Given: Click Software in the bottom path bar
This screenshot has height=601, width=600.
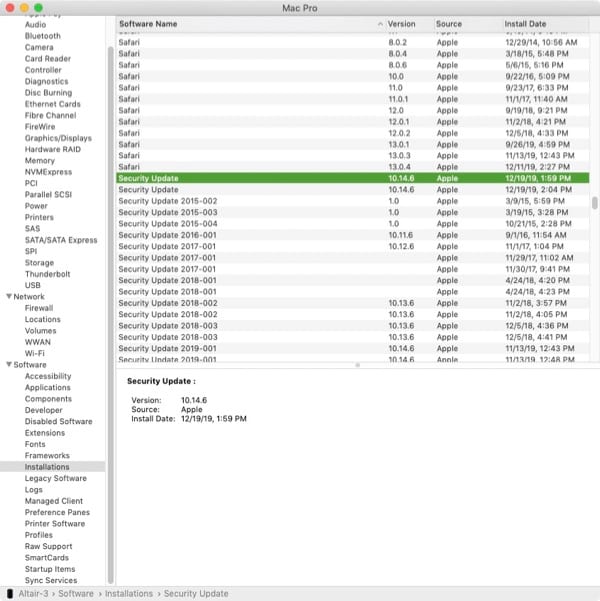Looking at the screenshot, I should click(76, 593).
